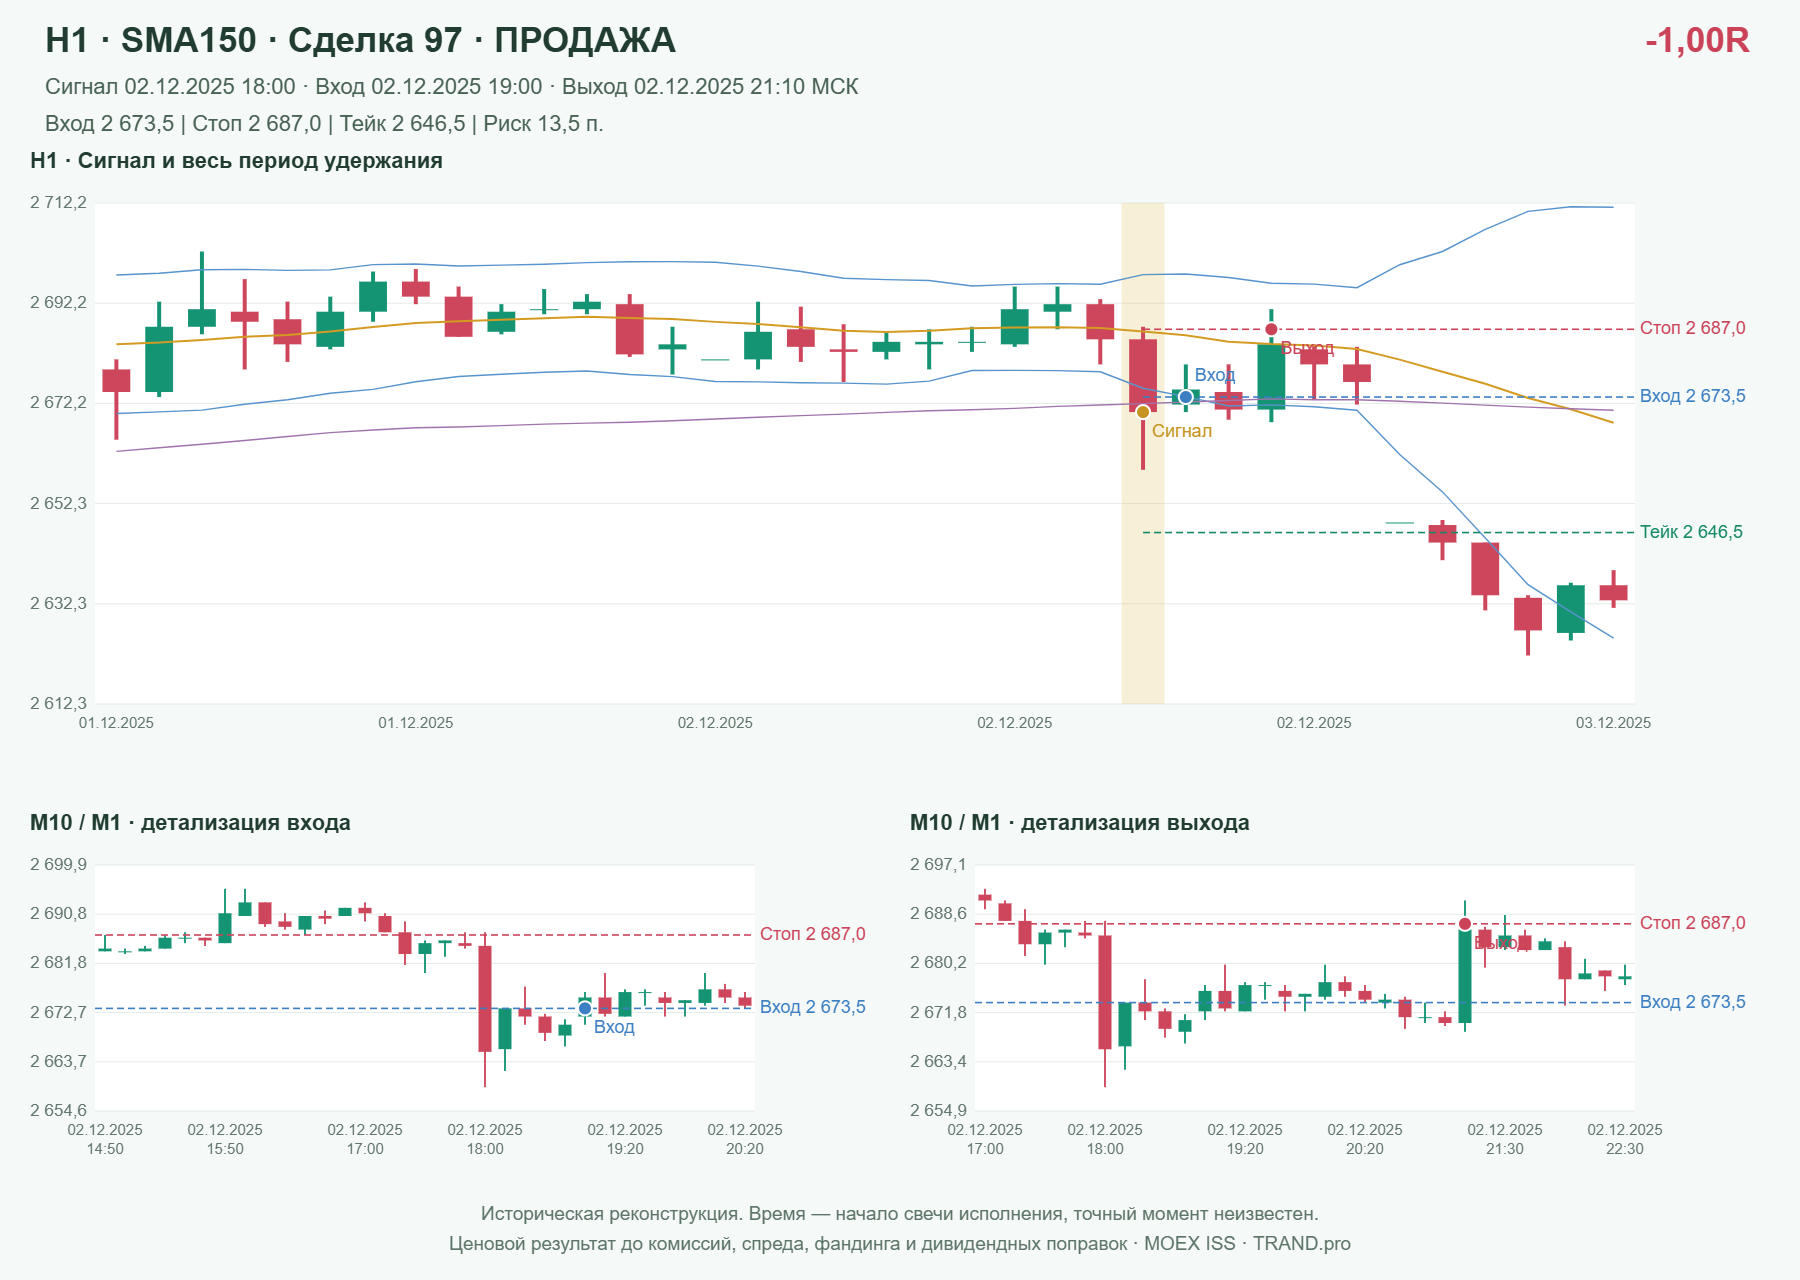Click 'Вход 2 673,5' label on H1 chart
Viewport: 1800px width, 1280px height.
(x=1692, y=396)
